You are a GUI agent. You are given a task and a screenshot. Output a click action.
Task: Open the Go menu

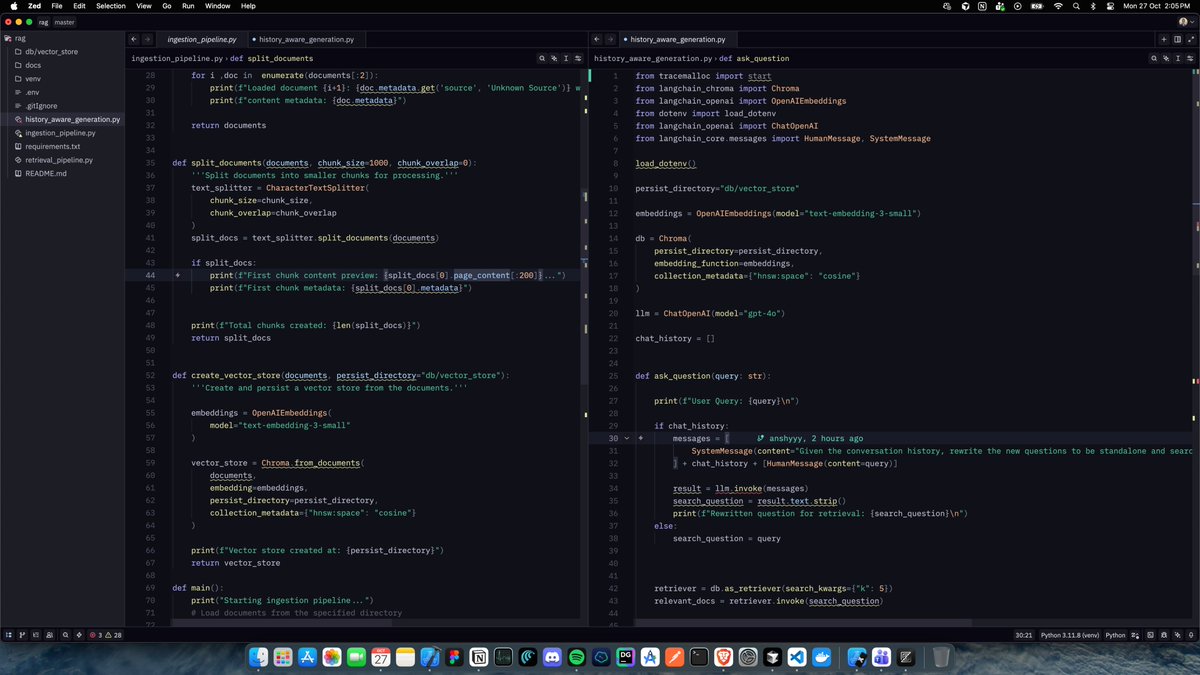pos(166,6)
